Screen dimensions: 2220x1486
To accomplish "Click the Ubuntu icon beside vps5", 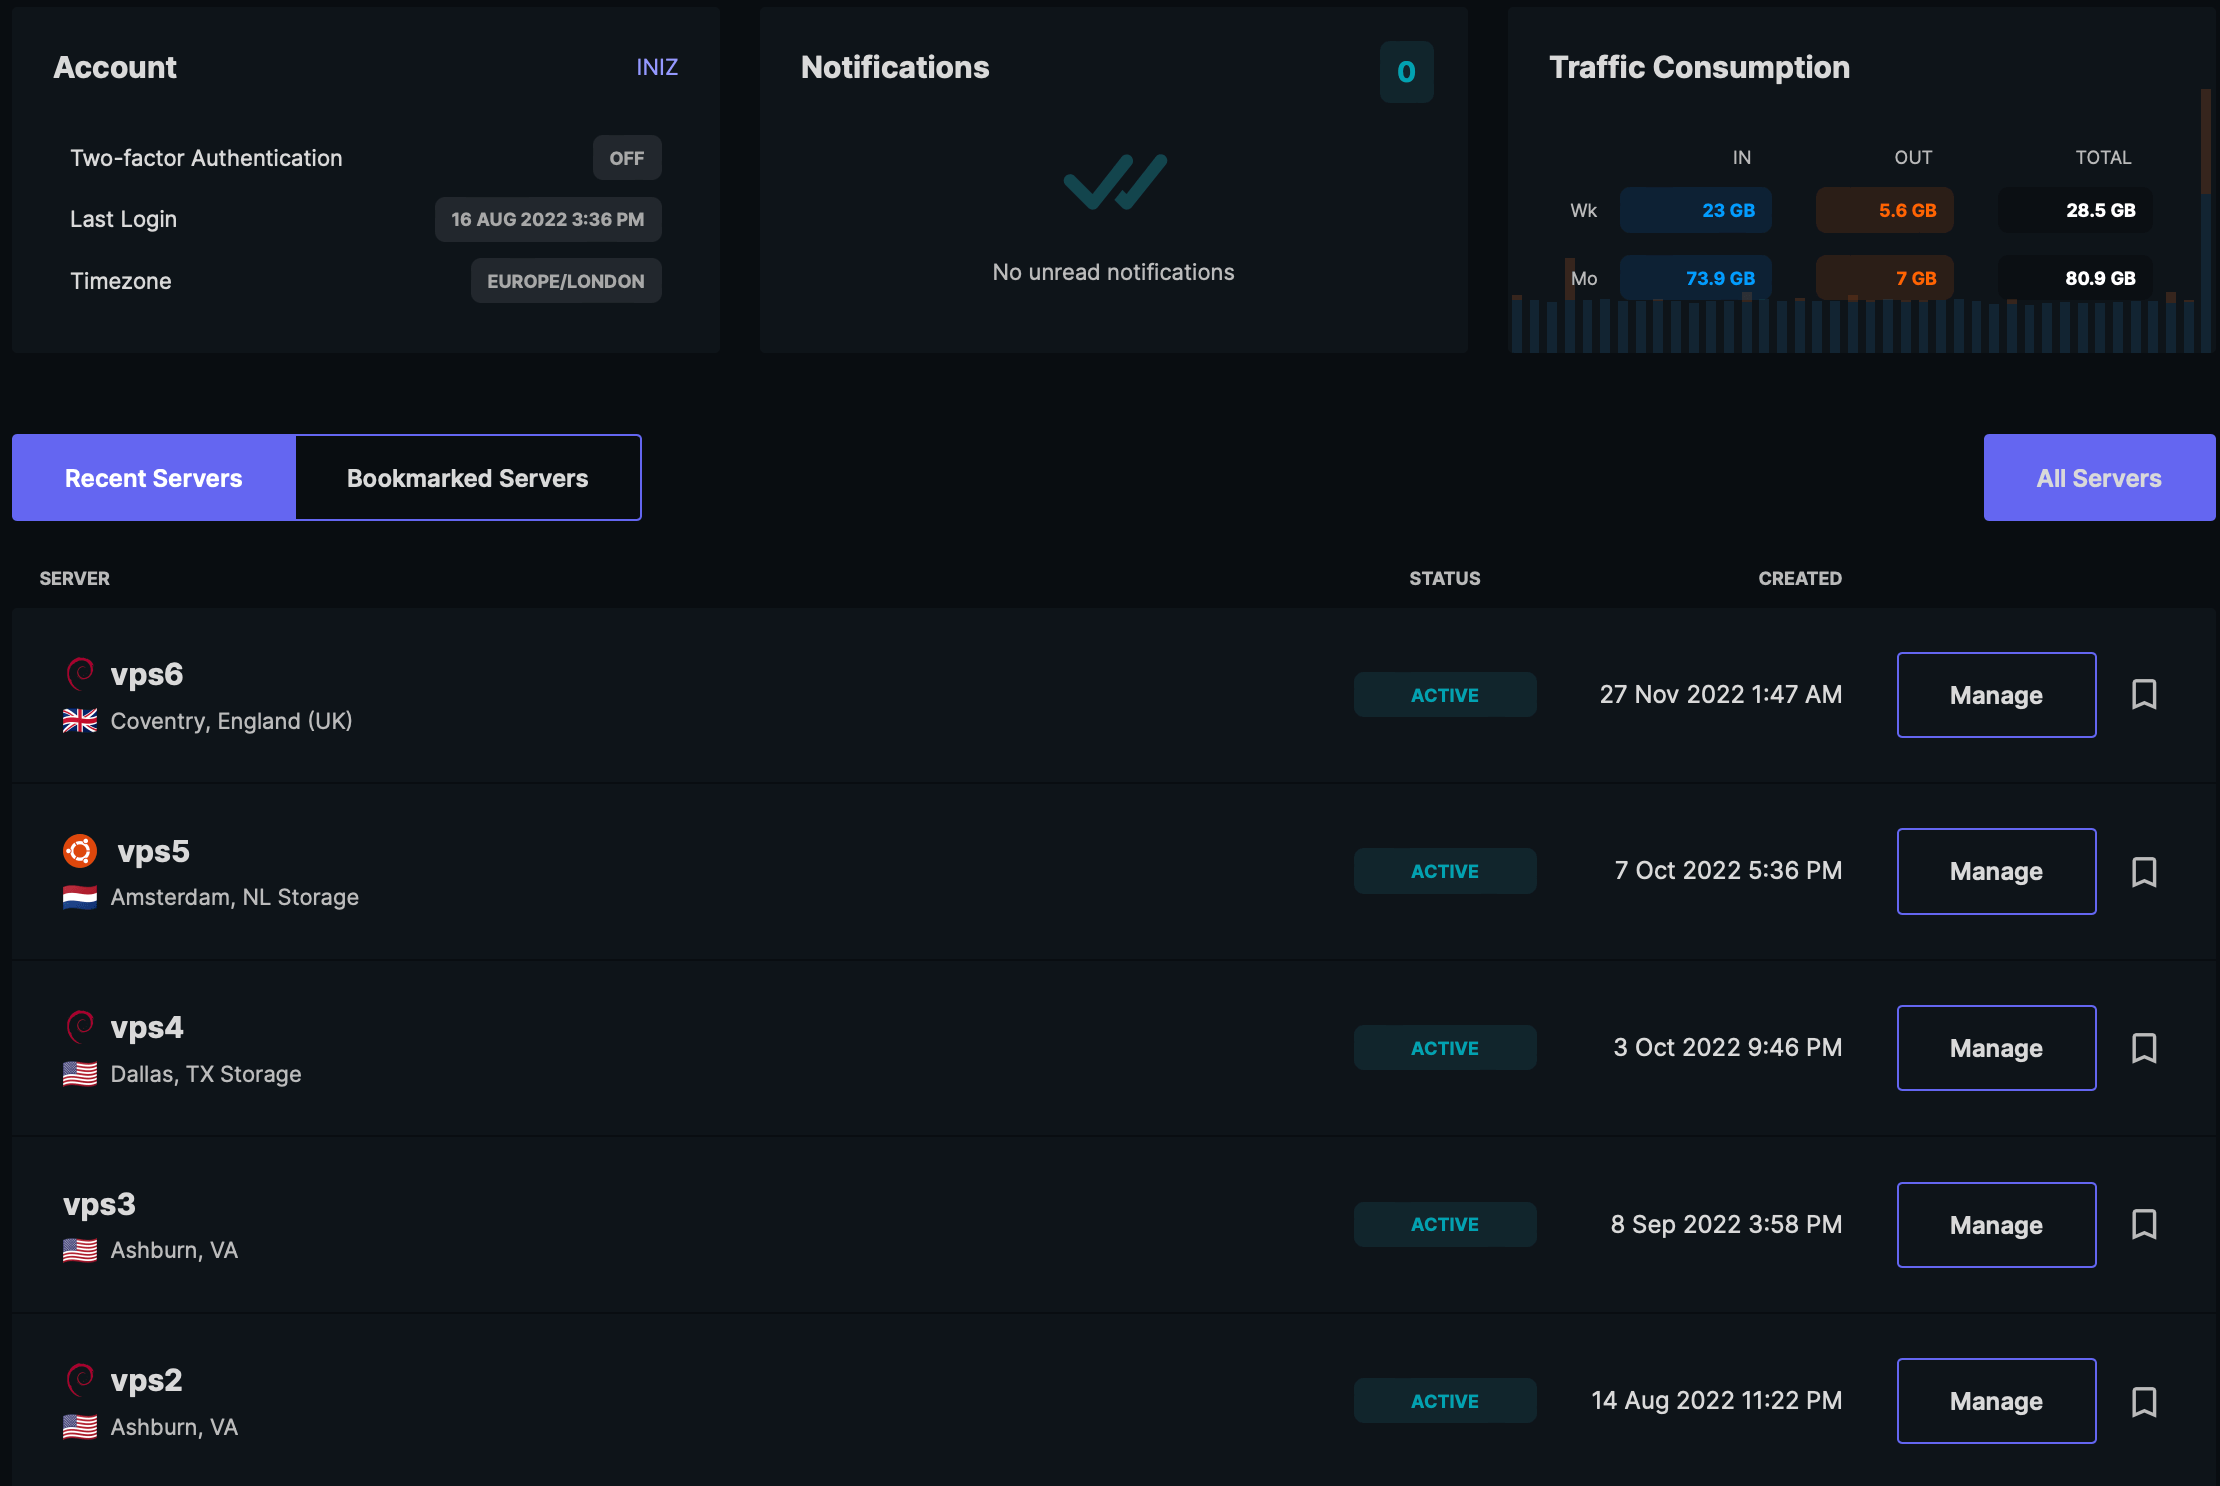I will [80, 851].
